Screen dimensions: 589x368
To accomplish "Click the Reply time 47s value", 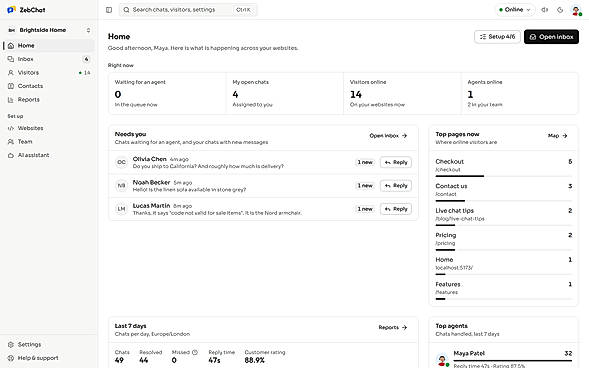I will (214, 360).
